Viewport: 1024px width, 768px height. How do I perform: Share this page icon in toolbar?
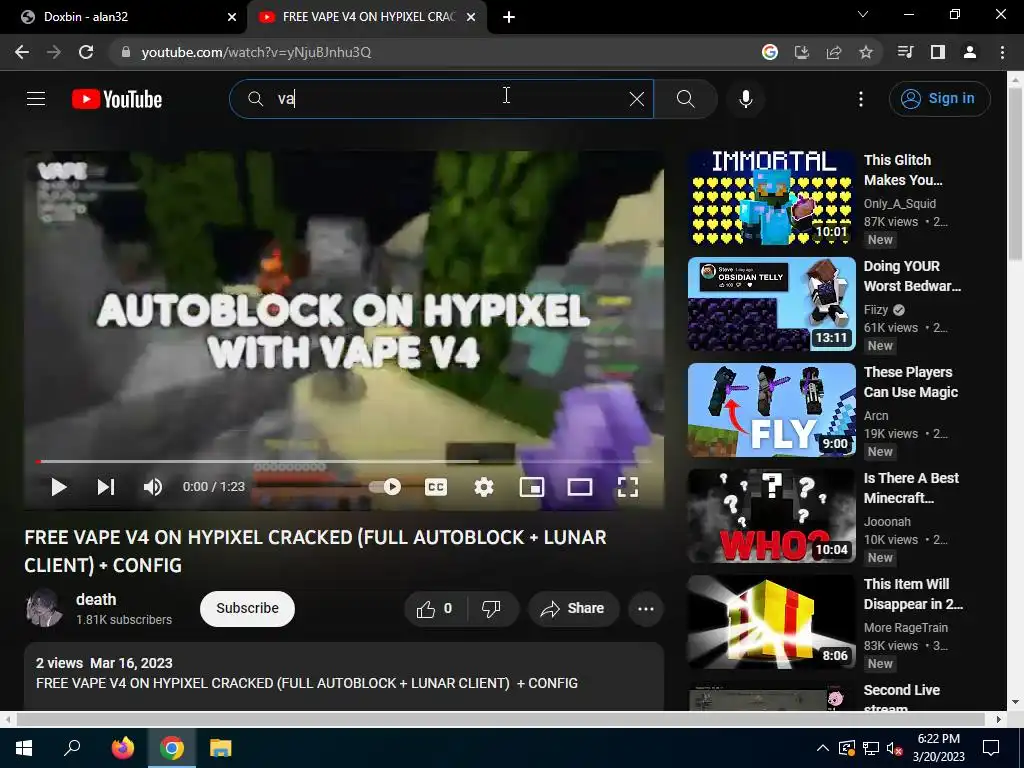tap(834, 52)
